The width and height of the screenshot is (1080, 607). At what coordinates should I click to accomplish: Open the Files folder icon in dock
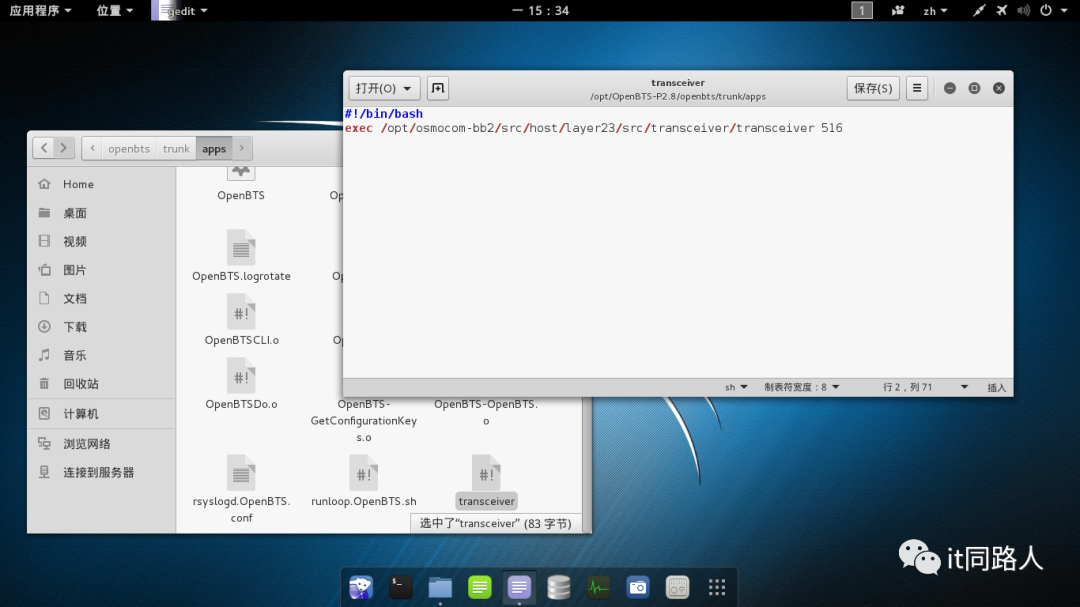point(440,587)
